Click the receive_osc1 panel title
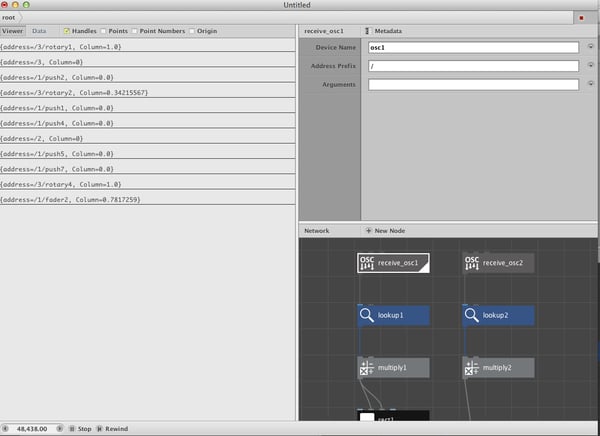 [324, 31]
